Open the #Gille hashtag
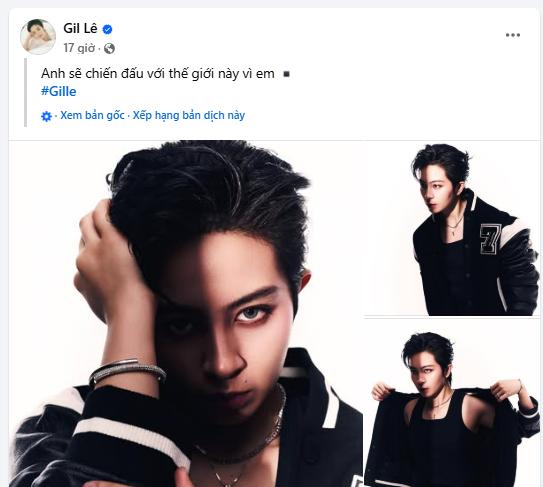 pyautogui.click(x=59, y=91)
